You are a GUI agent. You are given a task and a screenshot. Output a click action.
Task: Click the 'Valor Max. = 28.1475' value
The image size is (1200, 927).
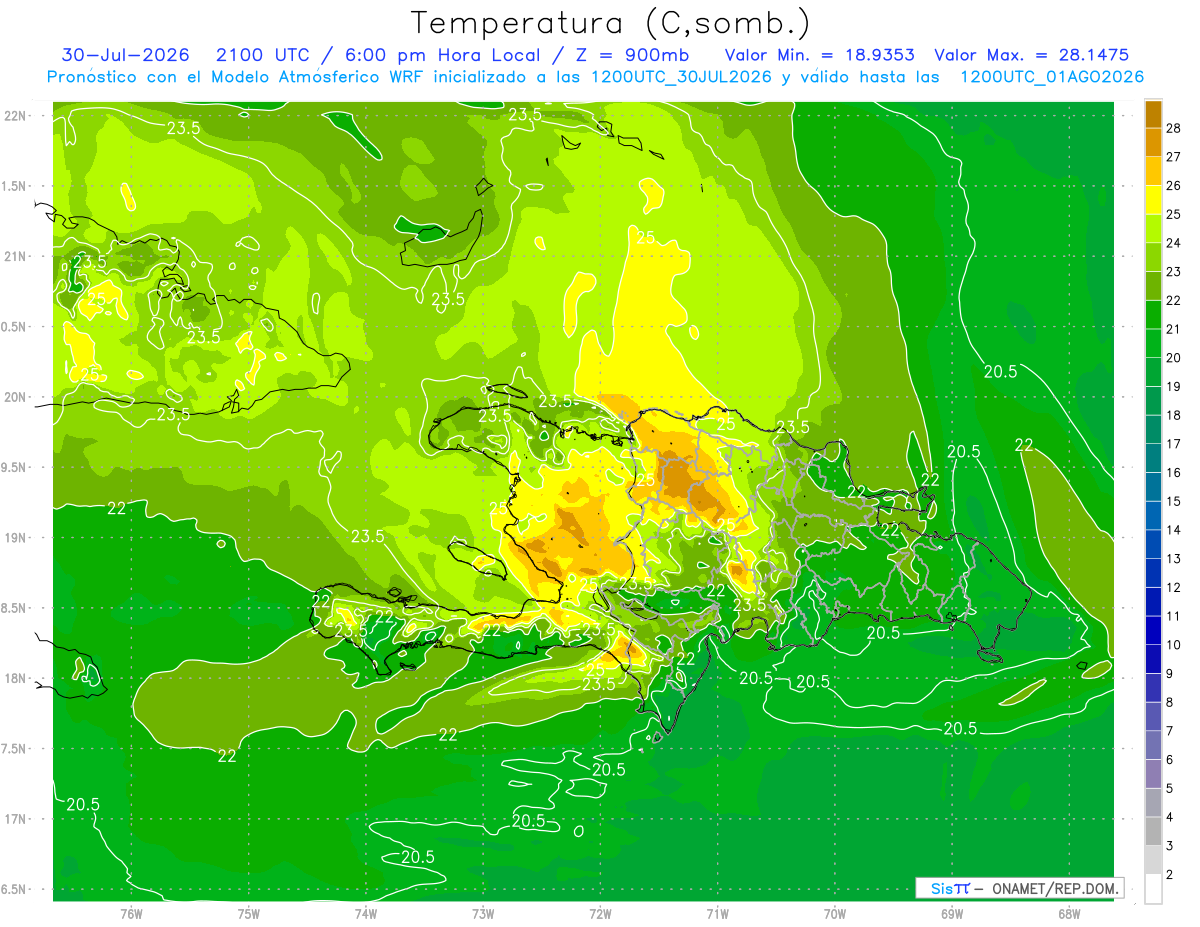click(1031, 55)
